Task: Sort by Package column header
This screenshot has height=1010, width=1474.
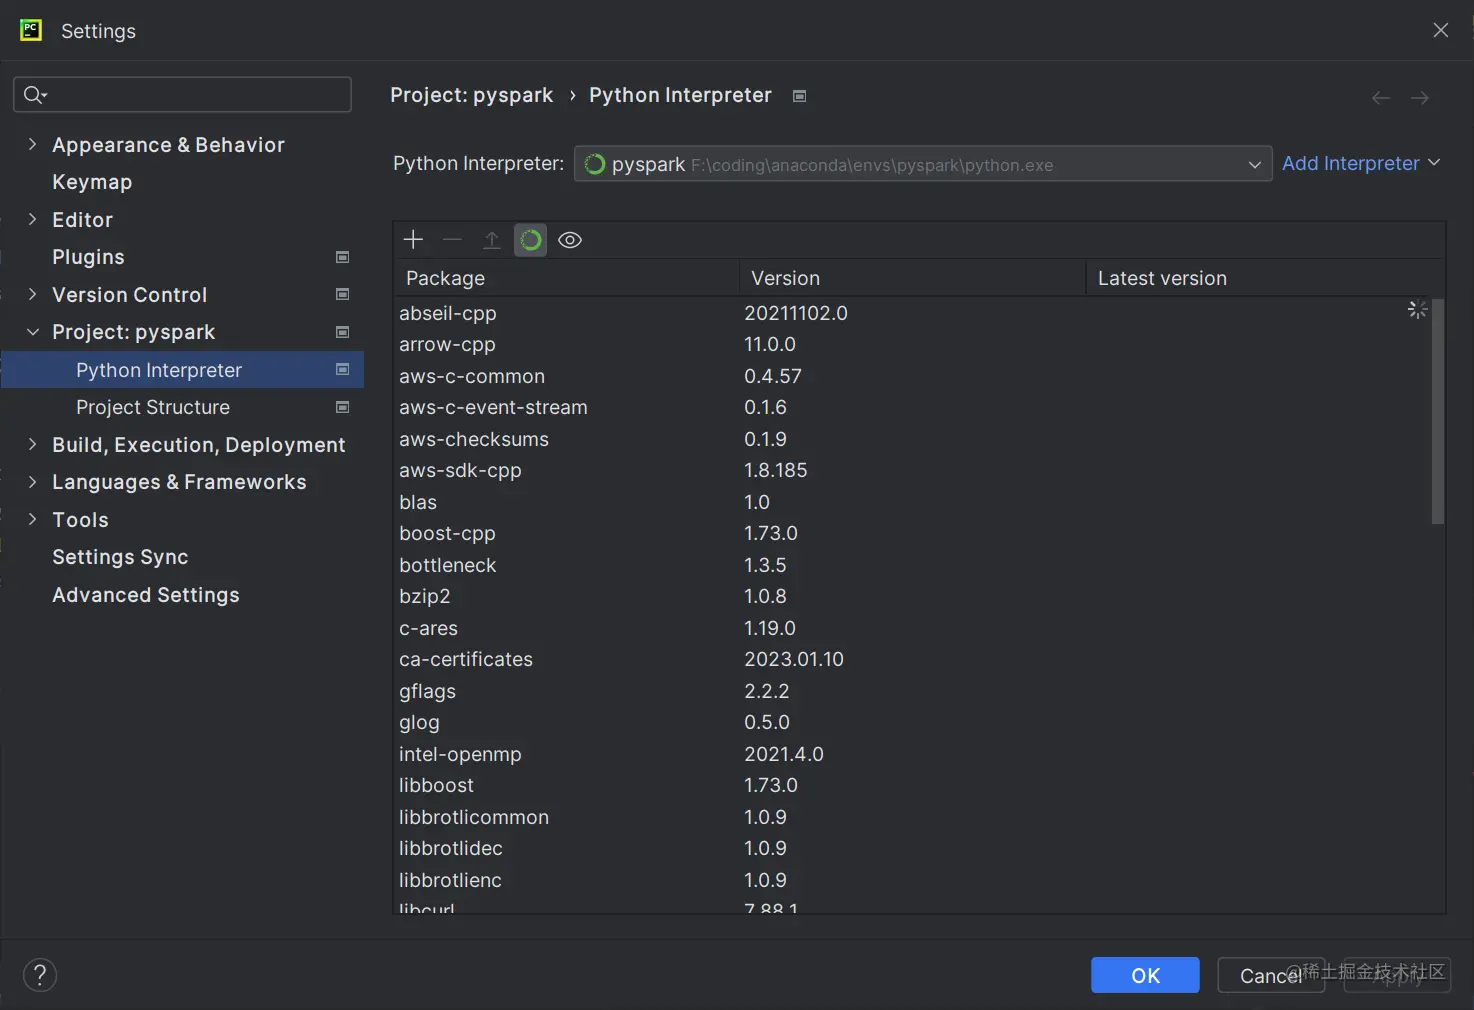Action: click(x=566, y=278)
